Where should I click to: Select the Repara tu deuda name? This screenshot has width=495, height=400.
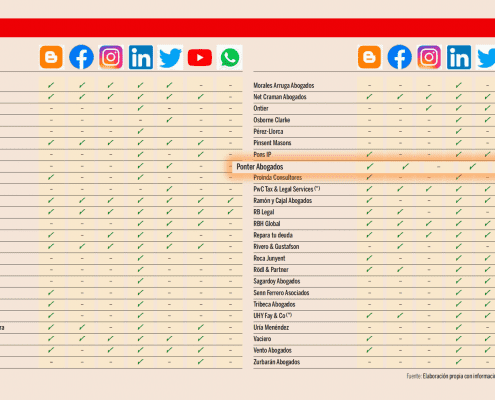point(273,235)
